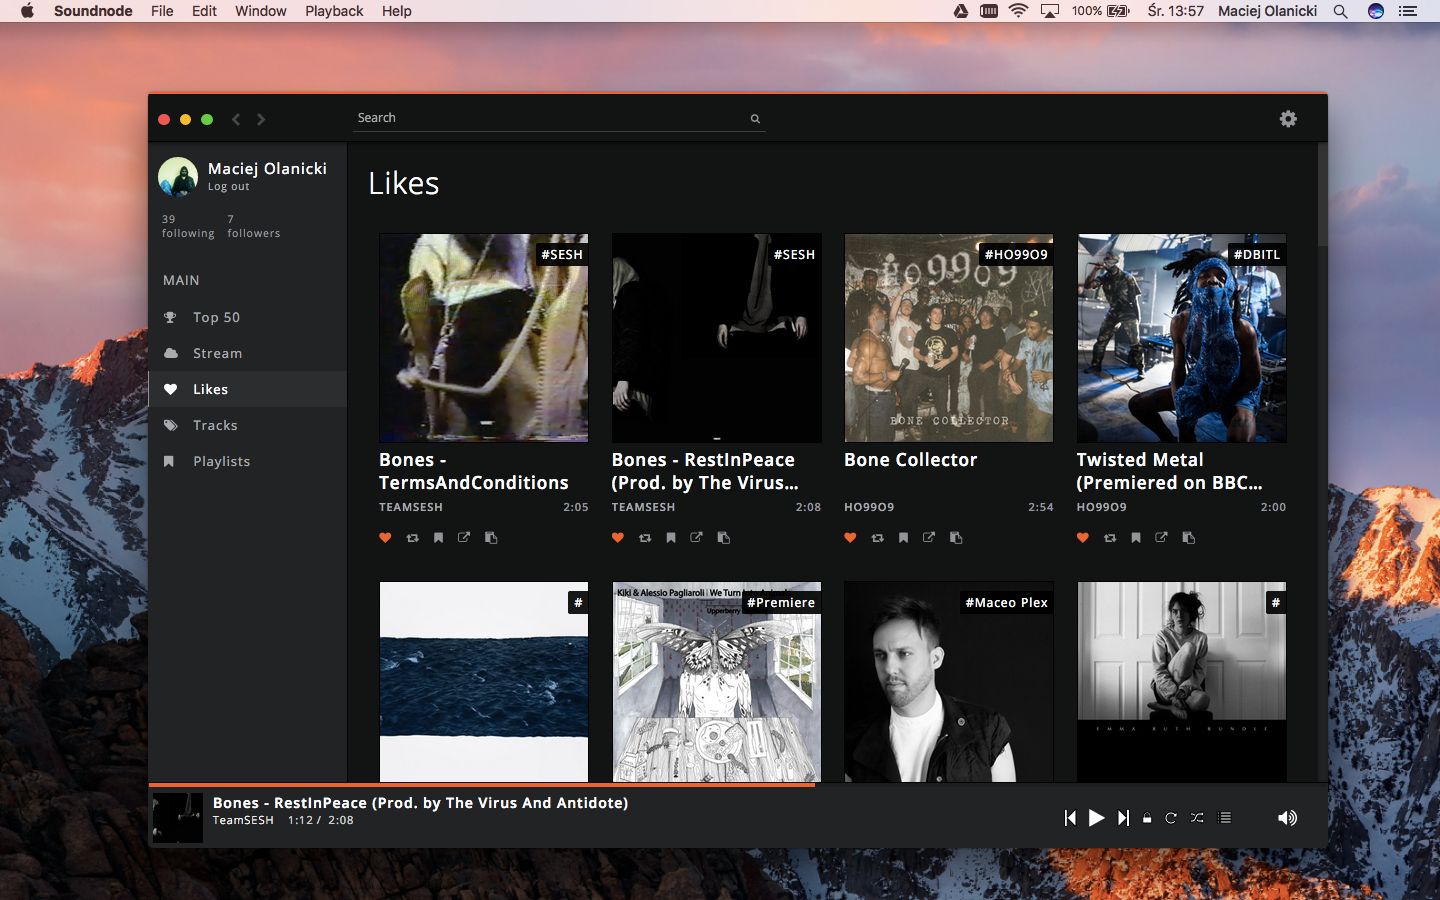
Task: Toggle repeat in the player controls
Action: click(1171, 818)
